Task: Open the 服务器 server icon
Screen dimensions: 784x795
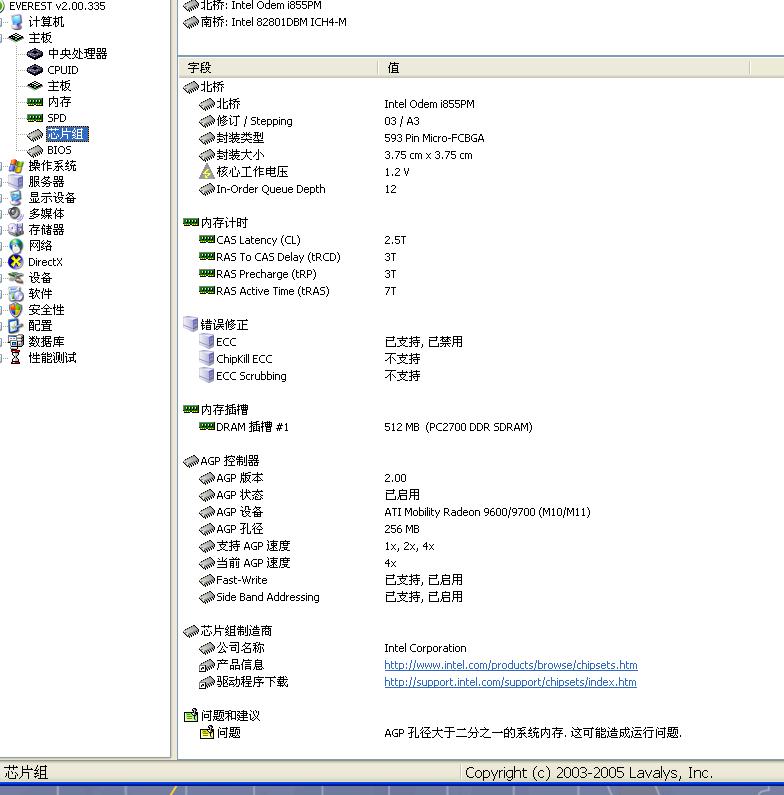Action: click(x=16, y=182)
